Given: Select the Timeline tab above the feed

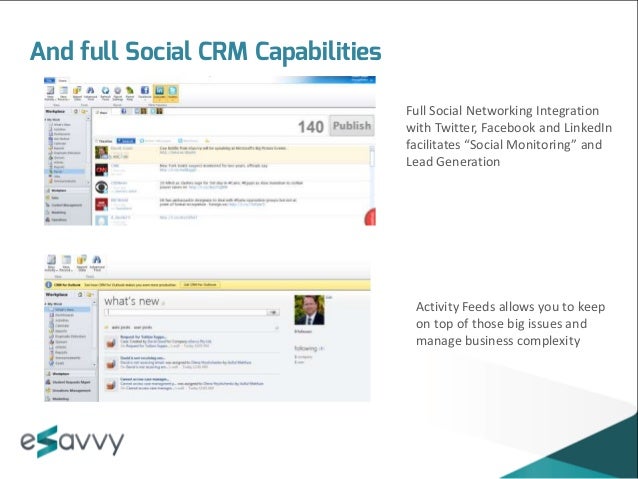Looking at the screenshot, I should pos(104,141).
